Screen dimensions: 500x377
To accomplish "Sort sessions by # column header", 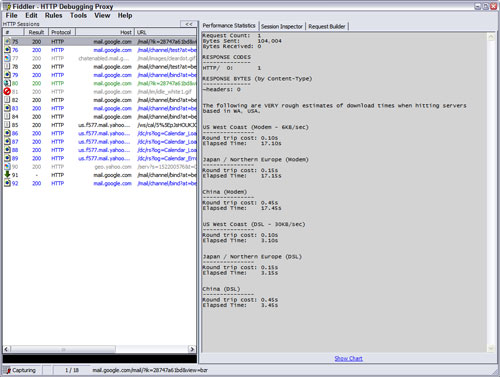I will 13,32.
